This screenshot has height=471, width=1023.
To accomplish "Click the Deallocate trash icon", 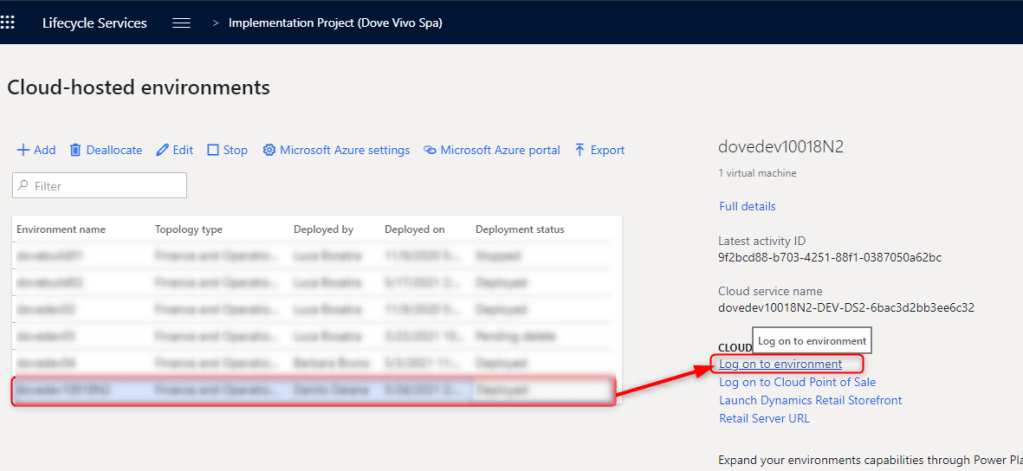I will coord(75,150).
